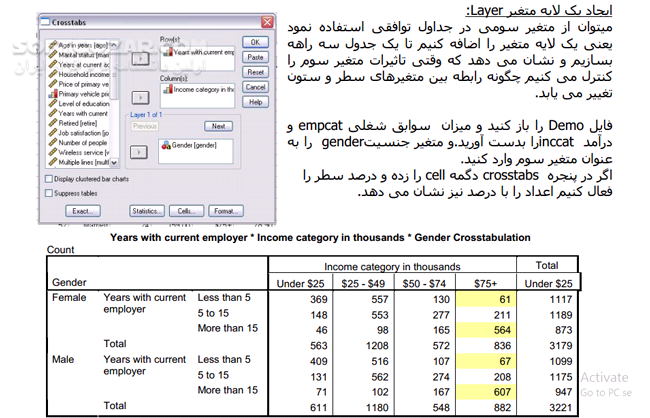Click the 'Female' row label
The height and width of the screenshot is (418, 650).
[x=69, y=297]
